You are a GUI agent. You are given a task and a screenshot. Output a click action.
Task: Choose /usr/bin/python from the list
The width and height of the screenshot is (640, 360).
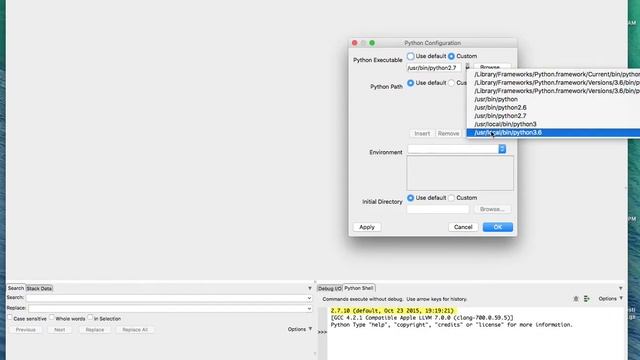point(553,99)
